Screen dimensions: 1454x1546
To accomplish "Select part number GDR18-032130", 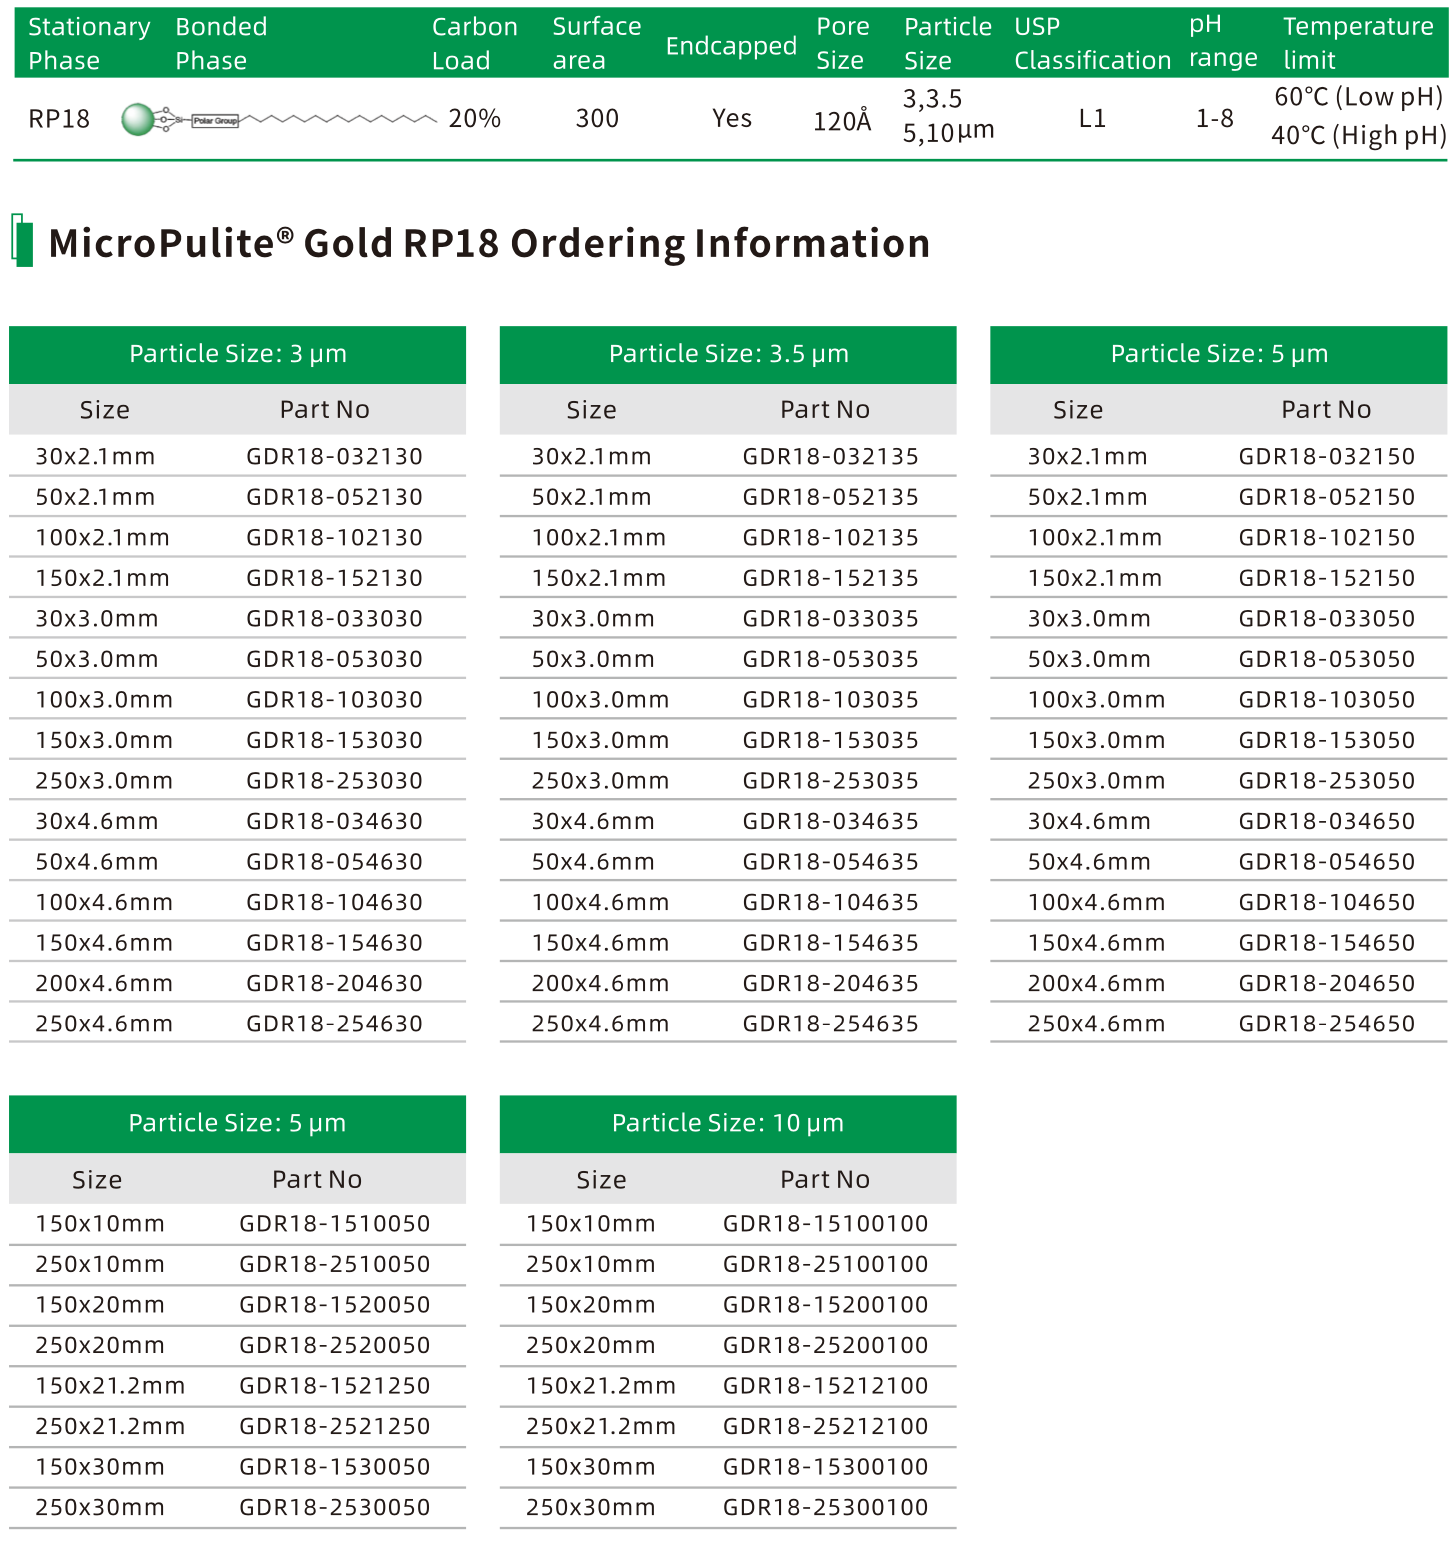I will coord(334,456).
